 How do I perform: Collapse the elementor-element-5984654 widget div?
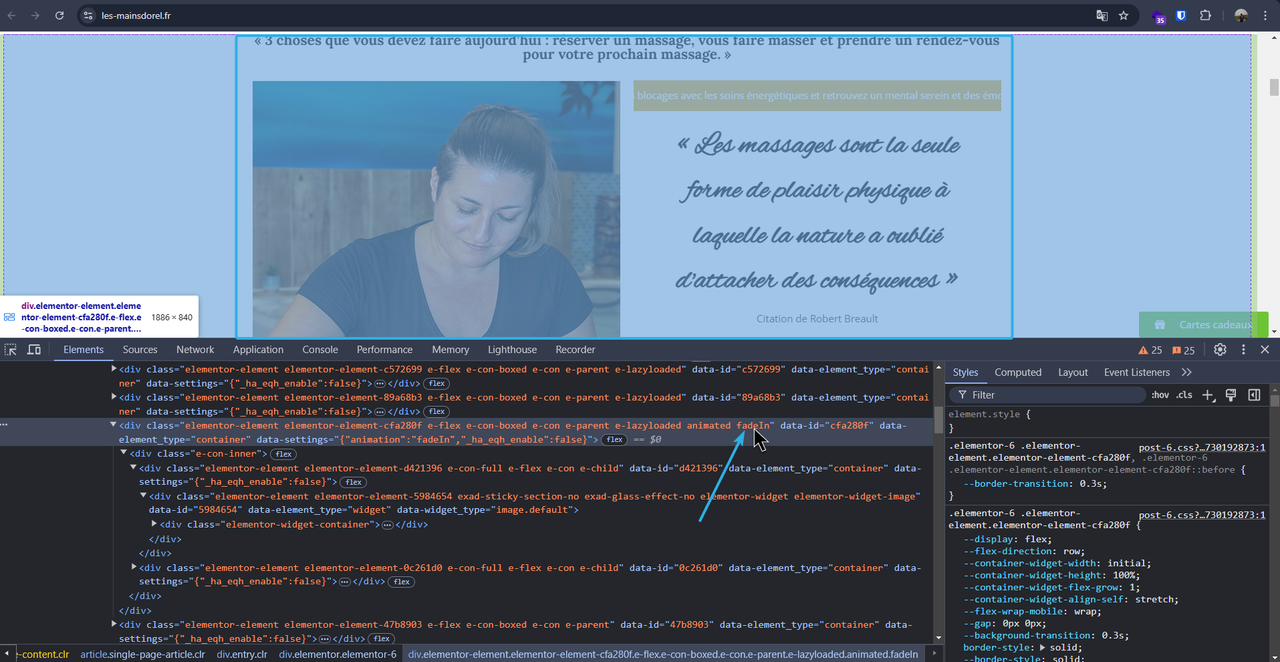144,496
